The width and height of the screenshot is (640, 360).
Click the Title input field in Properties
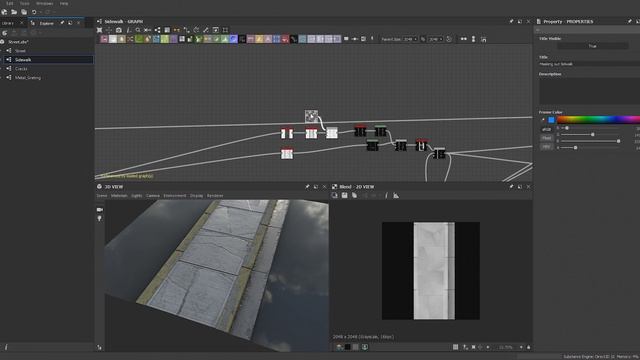(589, 64)
